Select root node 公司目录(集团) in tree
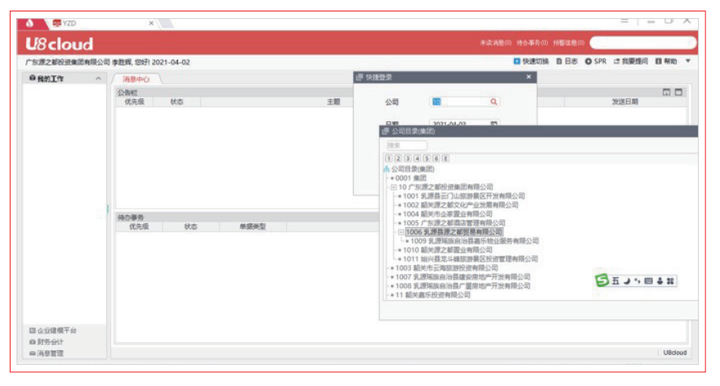720x386 pixels. (412, 169)
